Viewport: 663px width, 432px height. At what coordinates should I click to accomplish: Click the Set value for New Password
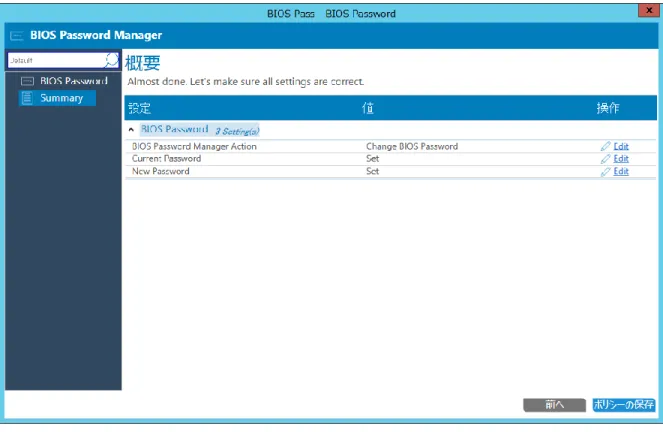click(373, 172)
